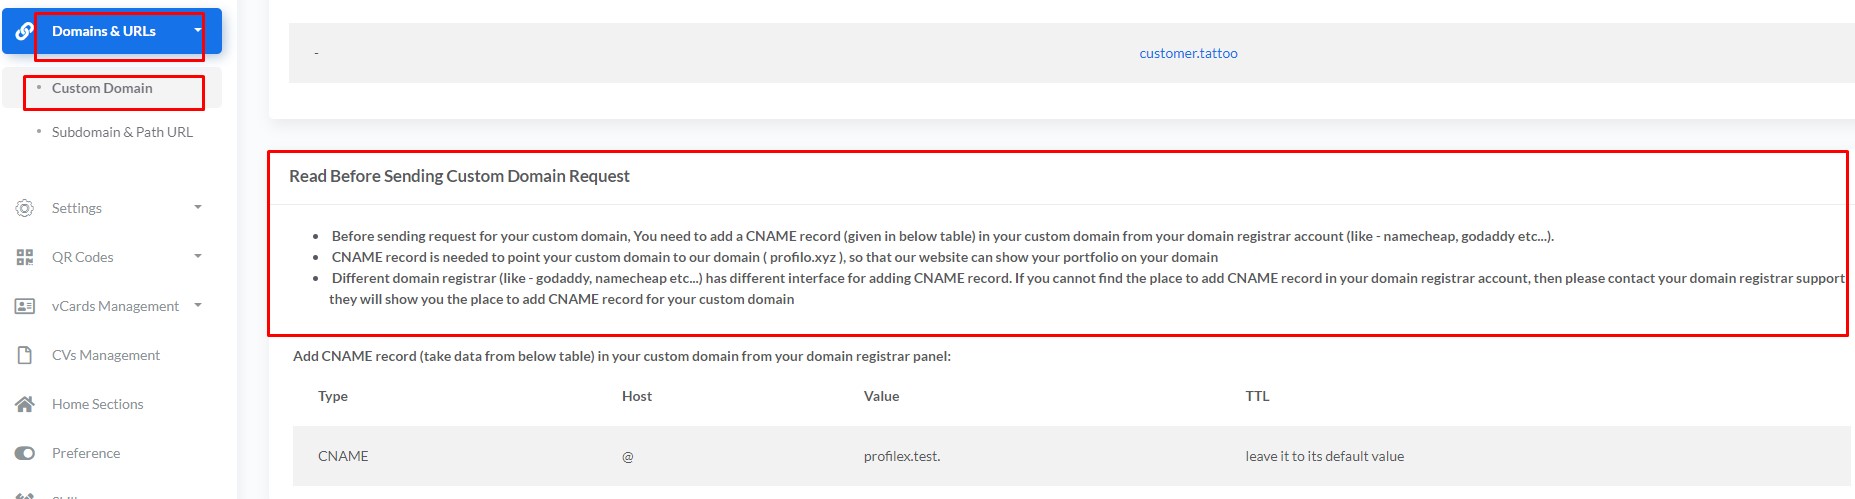Go to CVs Management section

pos(106,355)
